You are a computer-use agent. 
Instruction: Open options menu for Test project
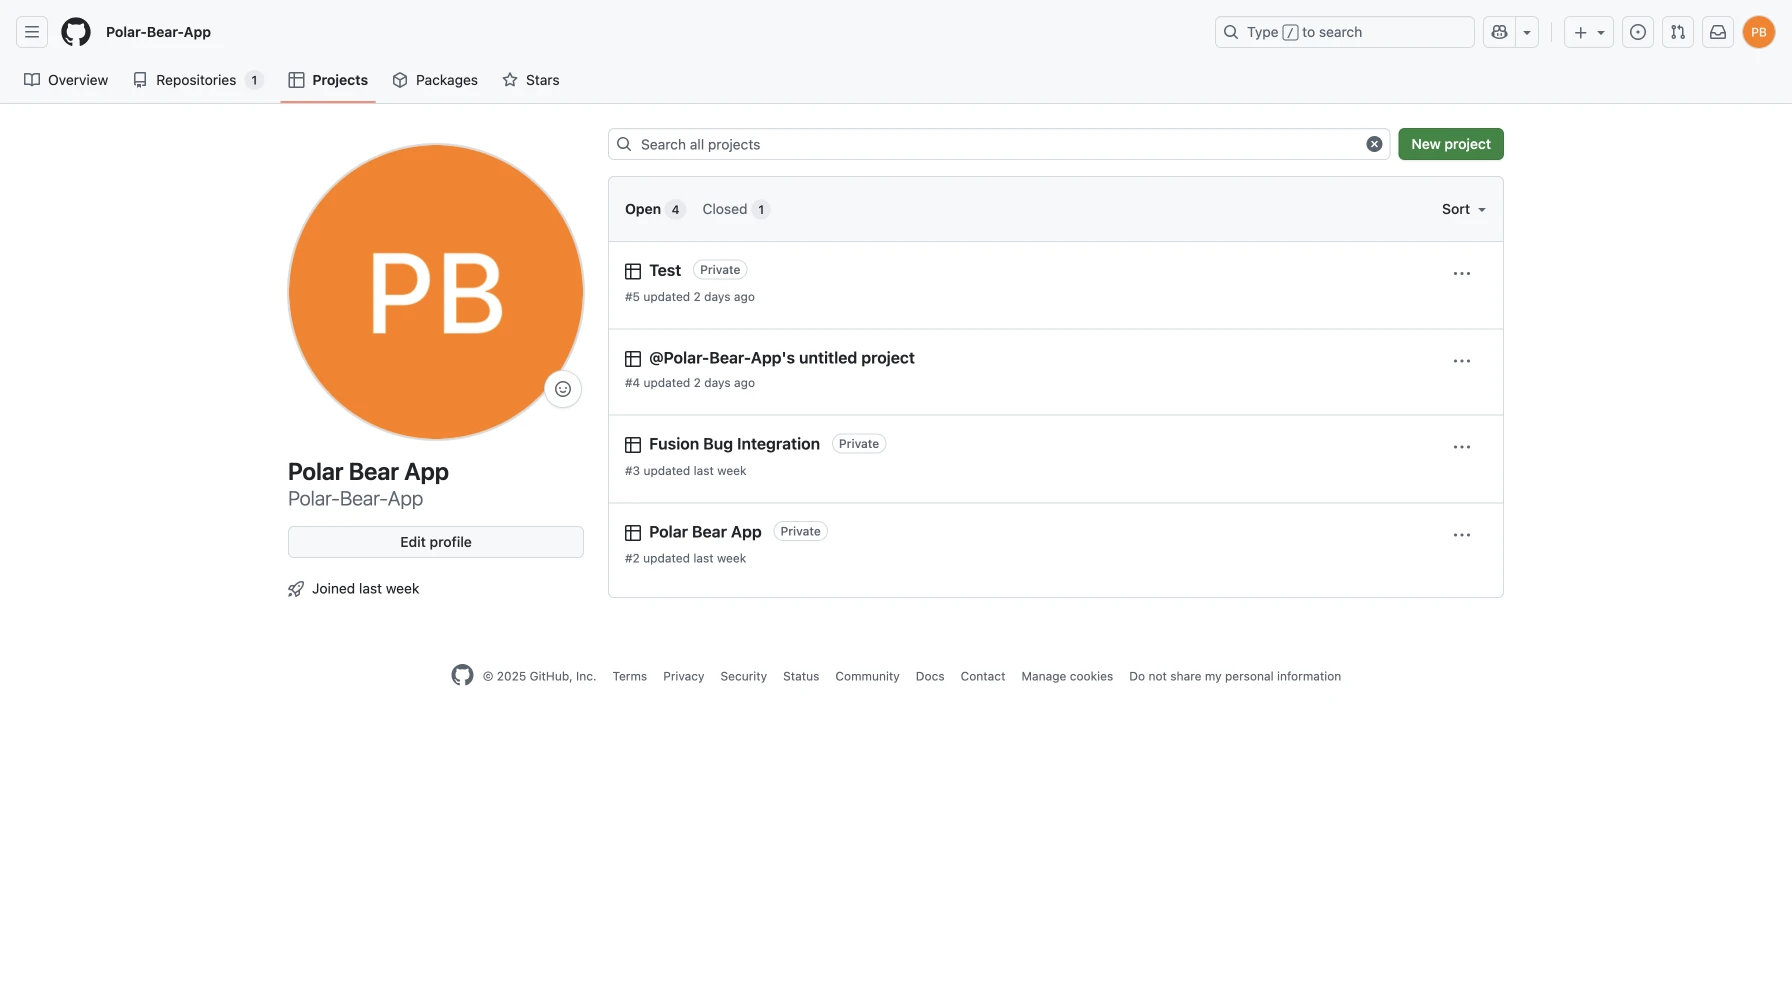click(x=1461, y=274)
